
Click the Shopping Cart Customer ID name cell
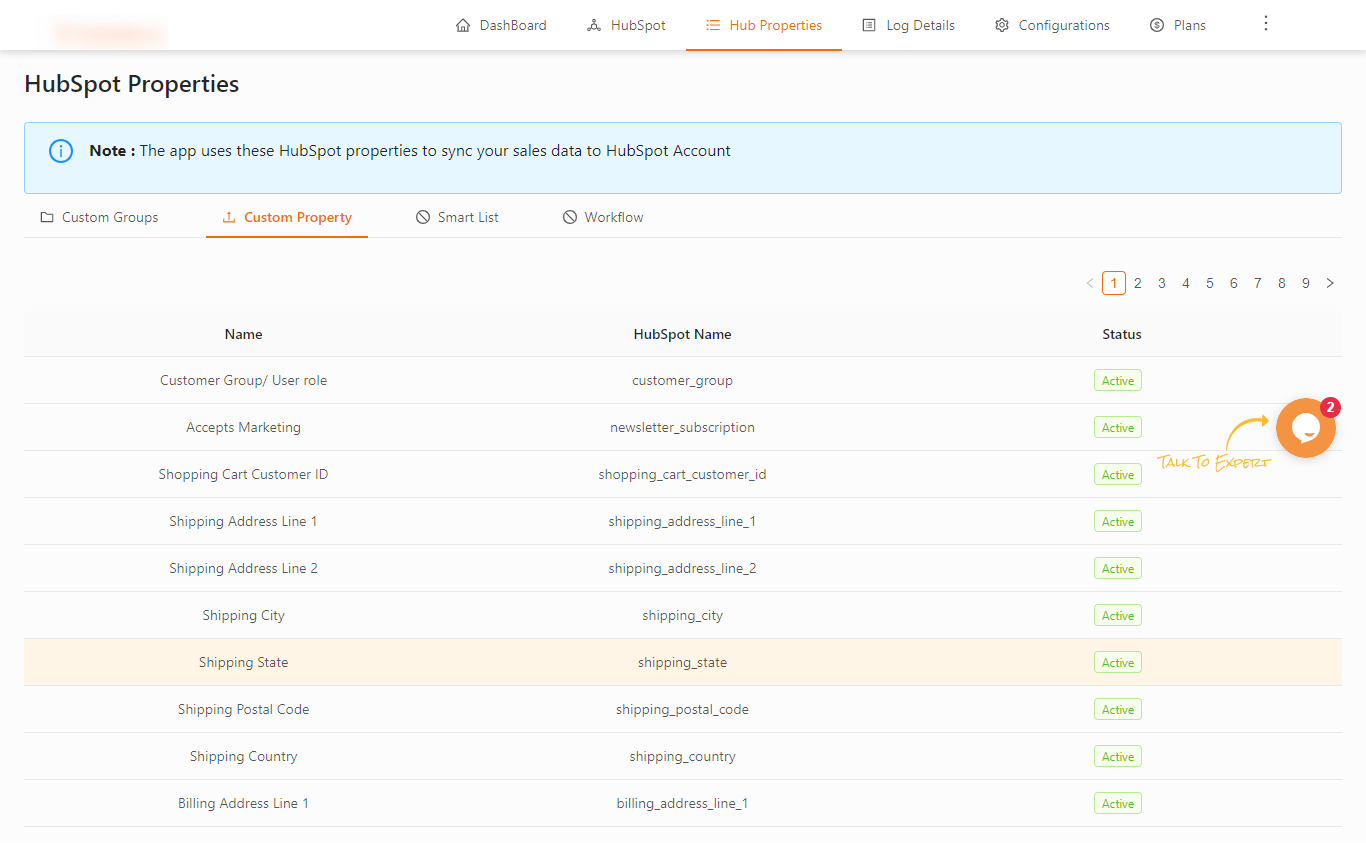tap(243, 474)
